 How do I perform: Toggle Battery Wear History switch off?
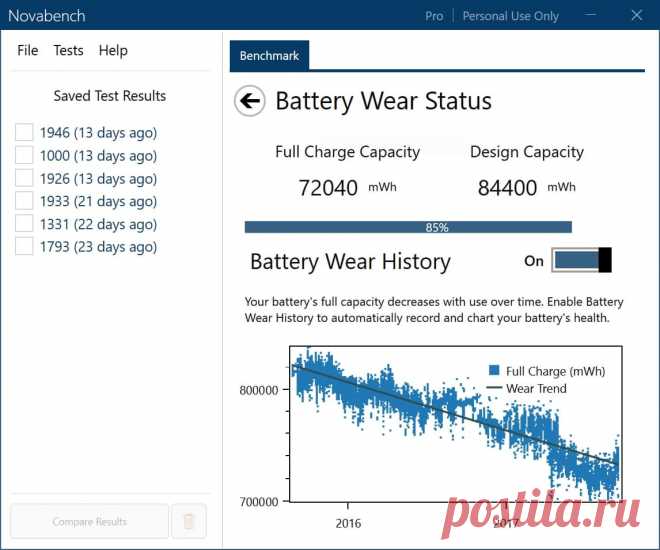(x=581, y=260)
